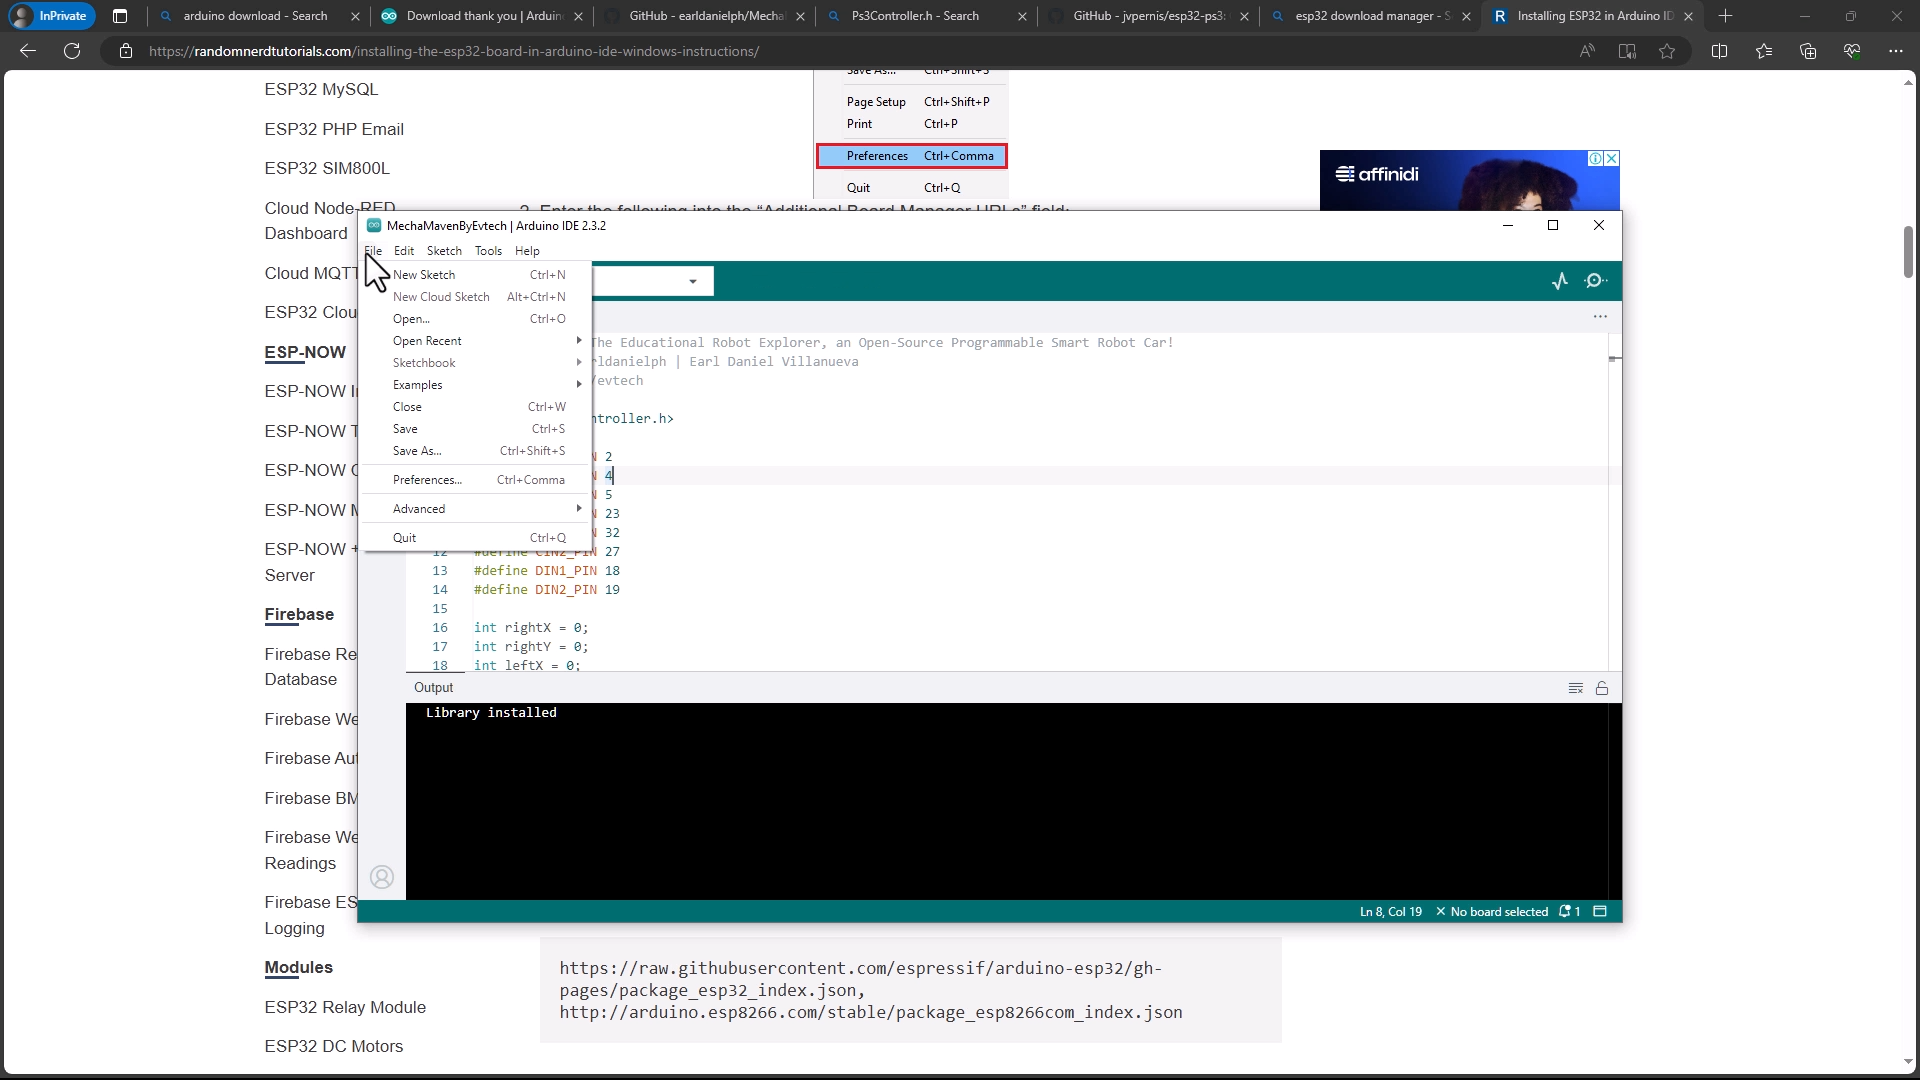
Task: Close the esp32 download manager tab
Action: coord(1466,16)
